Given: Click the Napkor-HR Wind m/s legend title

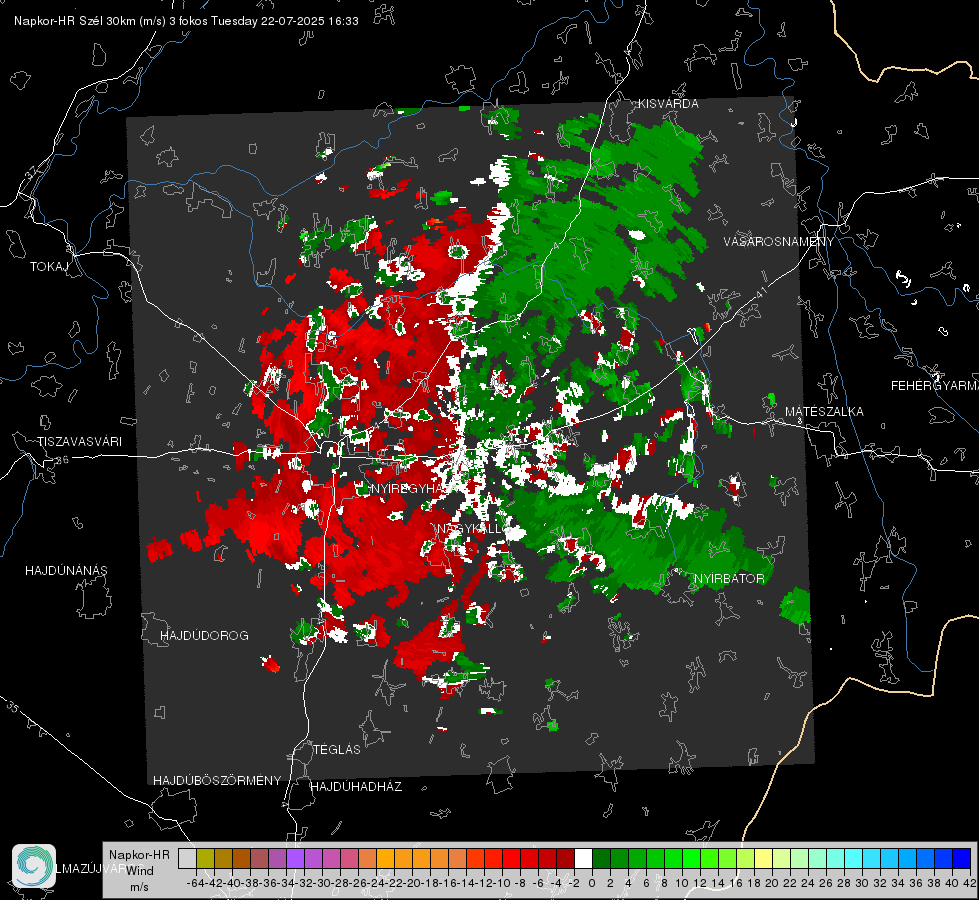Looking at the screenshot, I should click(x=139, y=871).
